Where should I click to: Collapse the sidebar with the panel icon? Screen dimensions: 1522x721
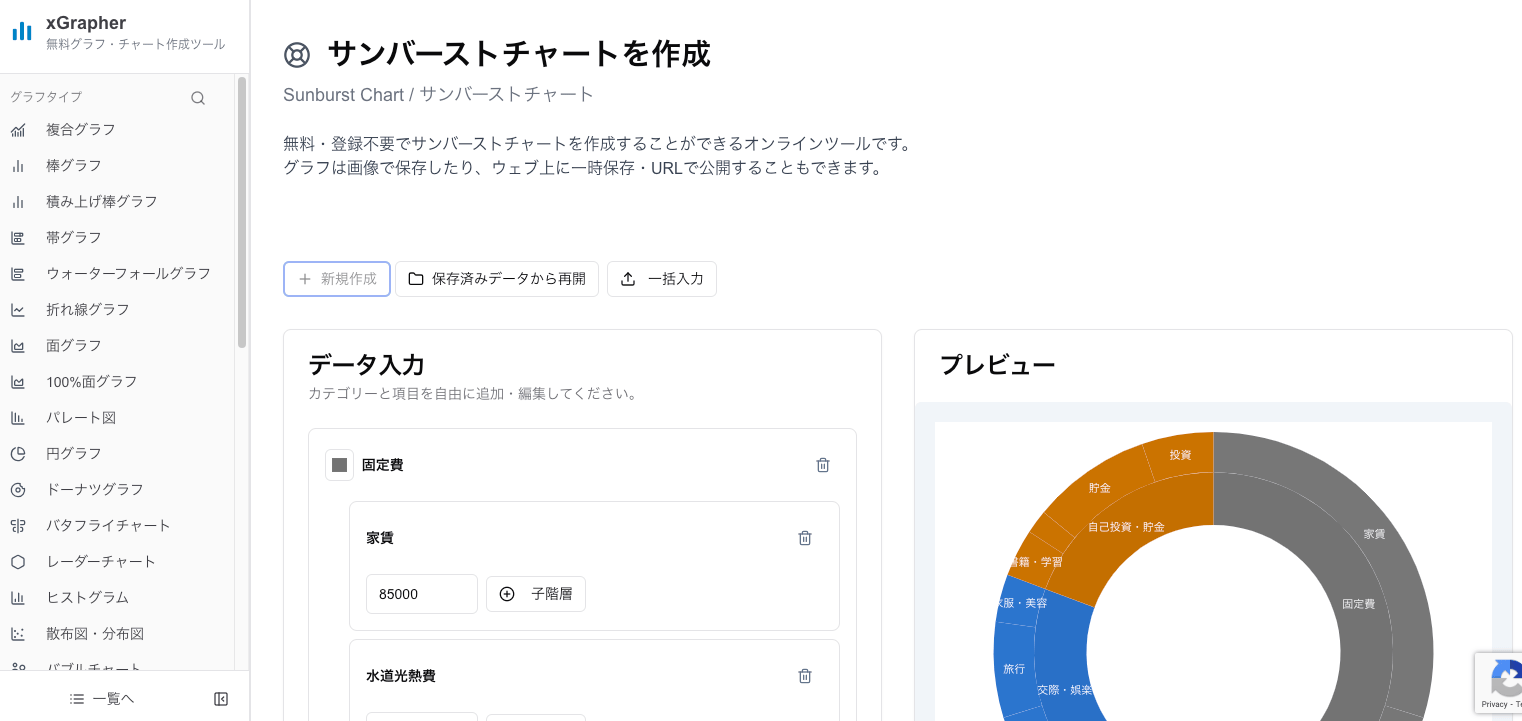coord(220,698)
